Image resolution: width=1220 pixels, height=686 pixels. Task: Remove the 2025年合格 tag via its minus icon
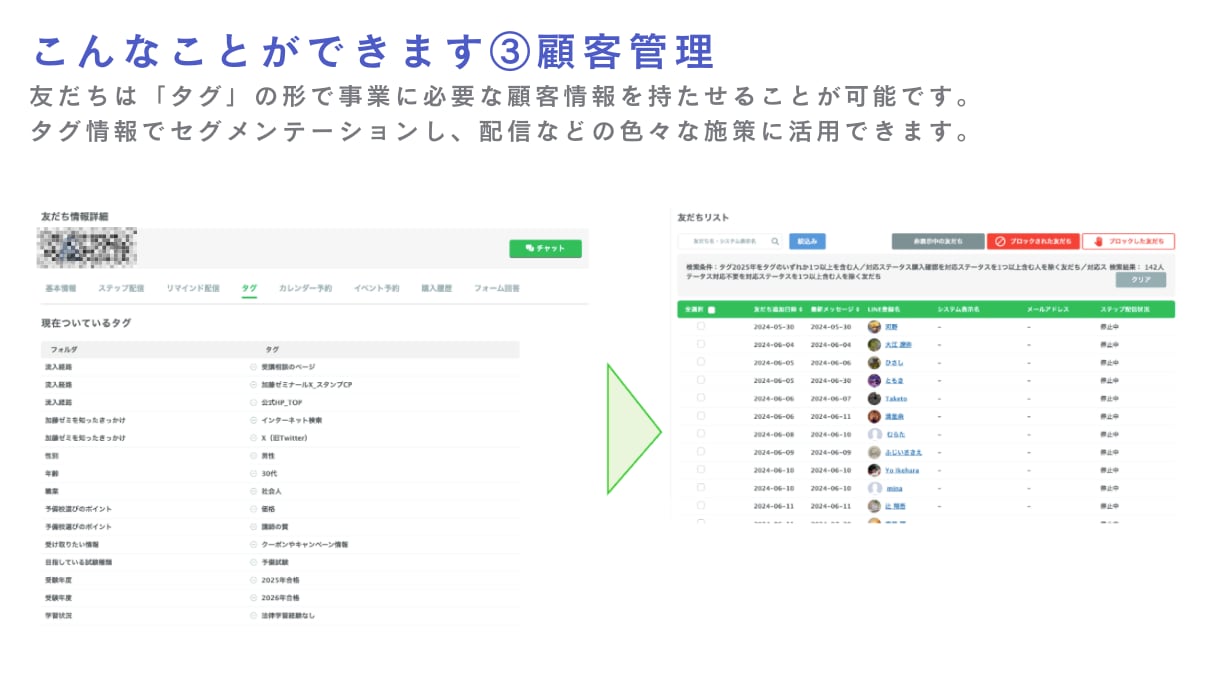pos(253,580)
